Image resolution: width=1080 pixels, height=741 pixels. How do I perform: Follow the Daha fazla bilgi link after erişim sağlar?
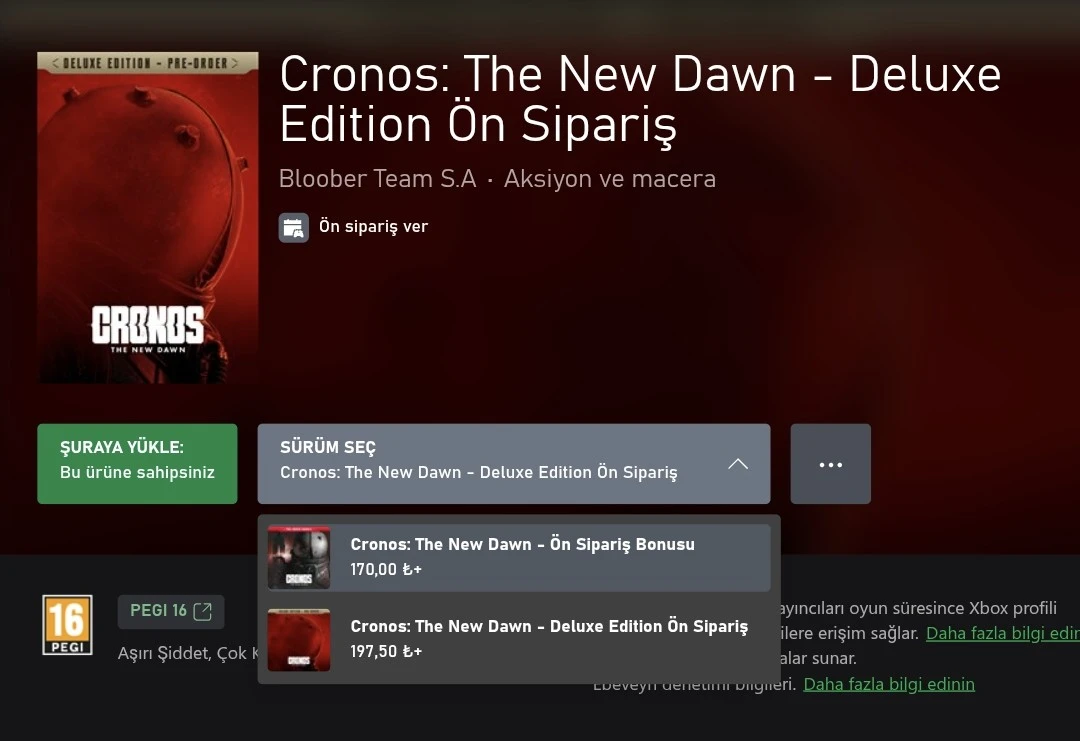[1003, 633]
